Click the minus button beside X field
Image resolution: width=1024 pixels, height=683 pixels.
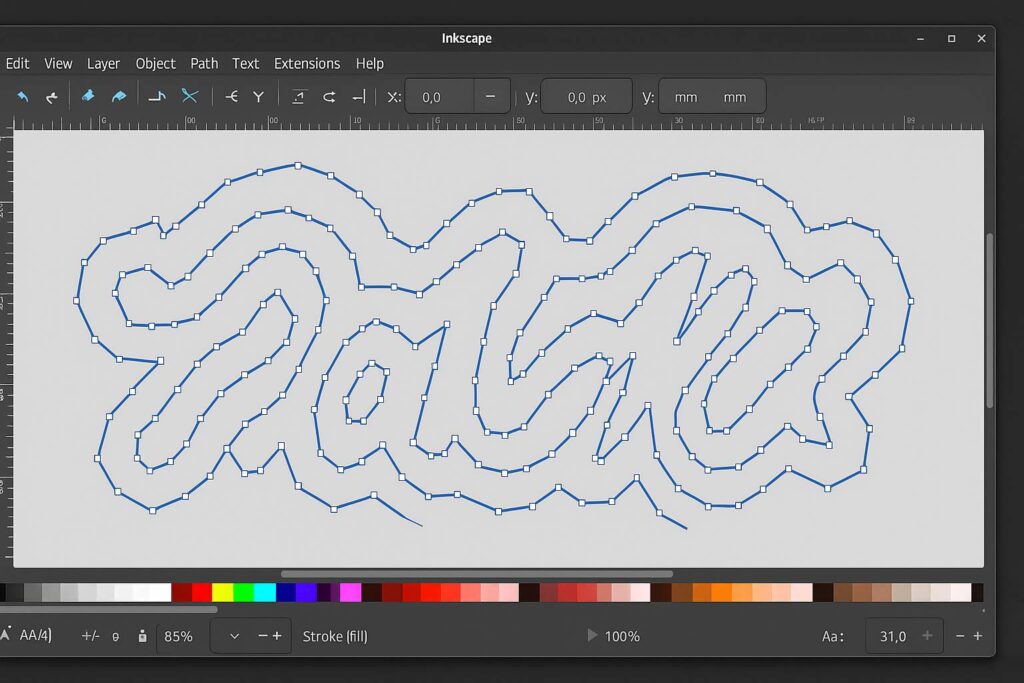(x=490, y=97)
